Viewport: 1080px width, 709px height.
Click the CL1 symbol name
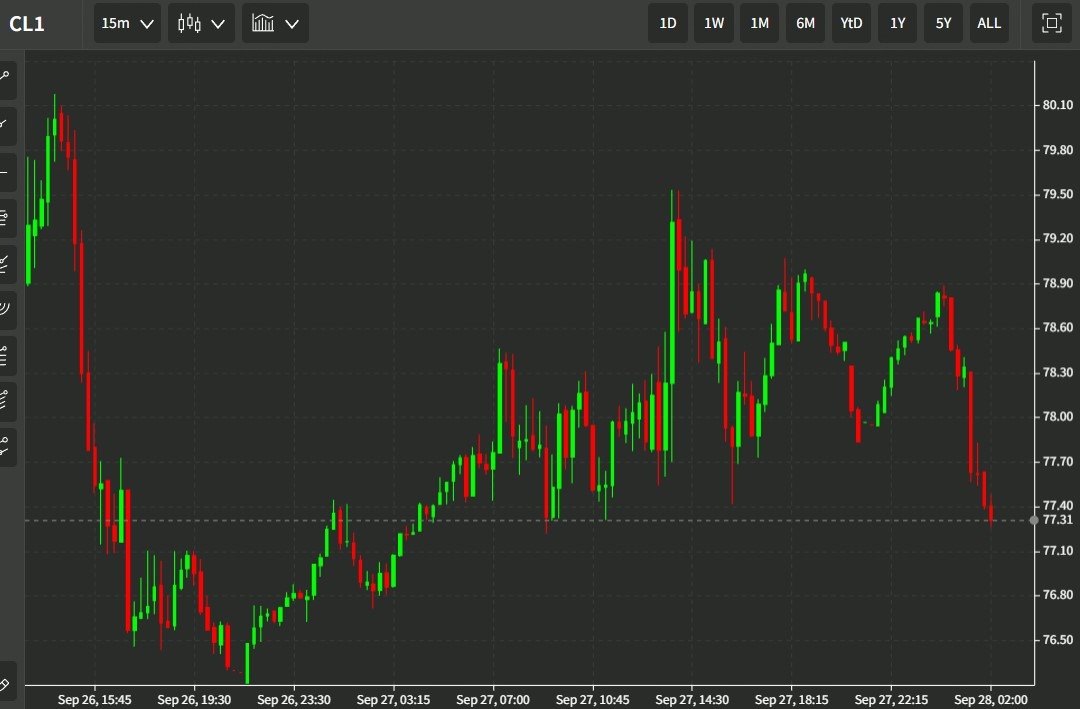click(x=27, y=24)
